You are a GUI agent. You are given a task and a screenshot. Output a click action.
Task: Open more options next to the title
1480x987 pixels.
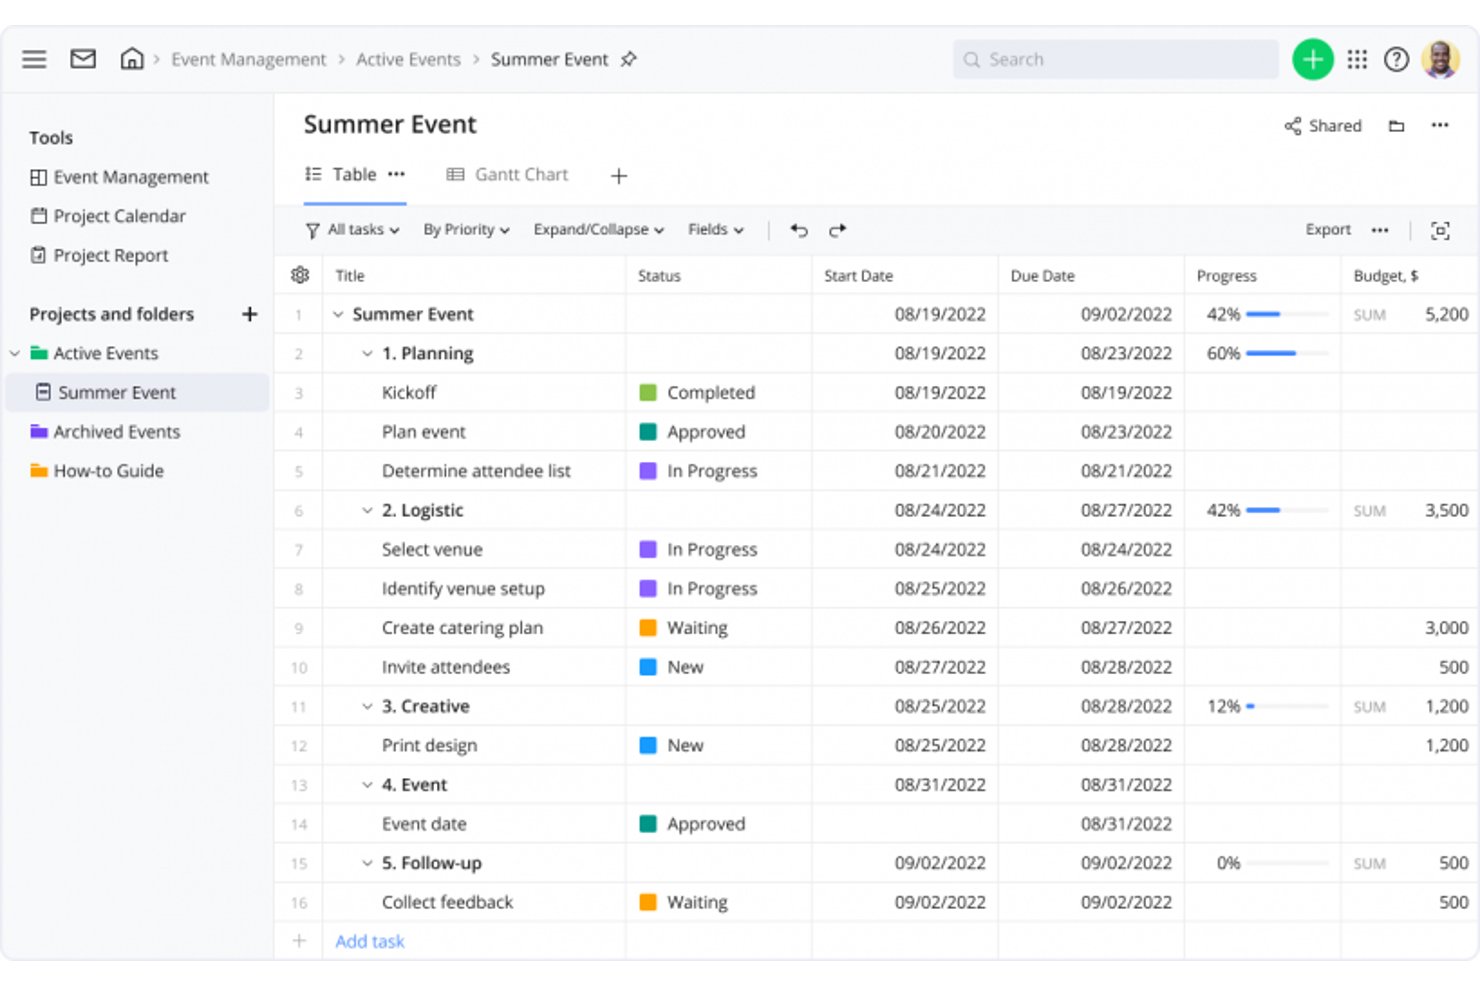tap(1439, 126)
